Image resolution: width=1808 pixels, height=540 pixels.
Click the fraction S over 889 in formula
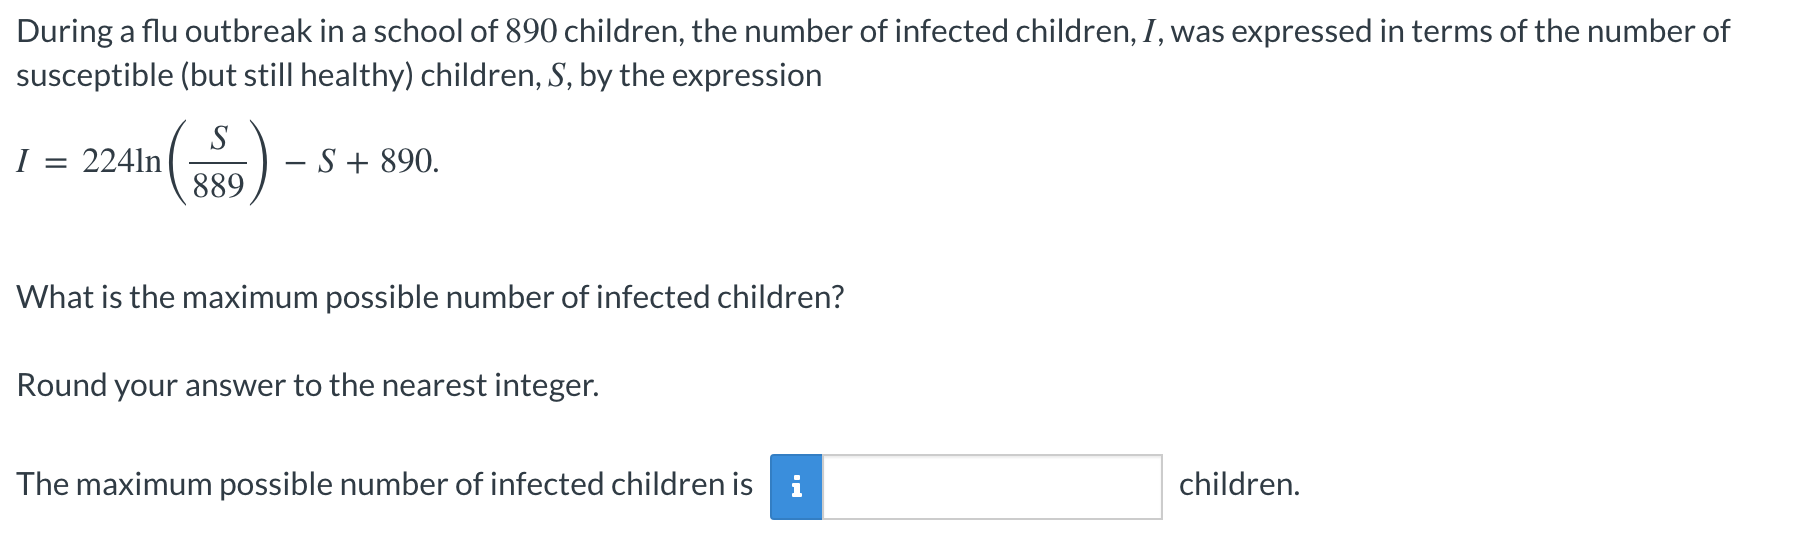(x=220, y=162)
